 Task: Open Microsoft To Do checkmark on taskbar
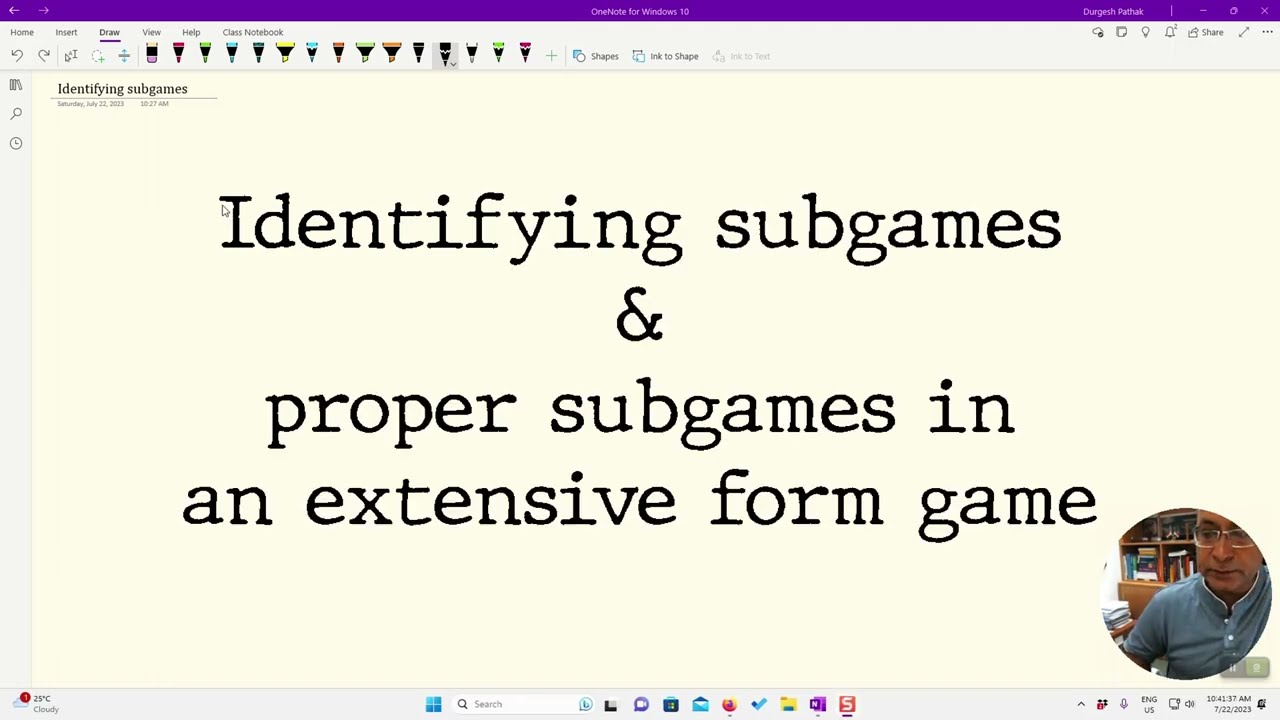759,704
